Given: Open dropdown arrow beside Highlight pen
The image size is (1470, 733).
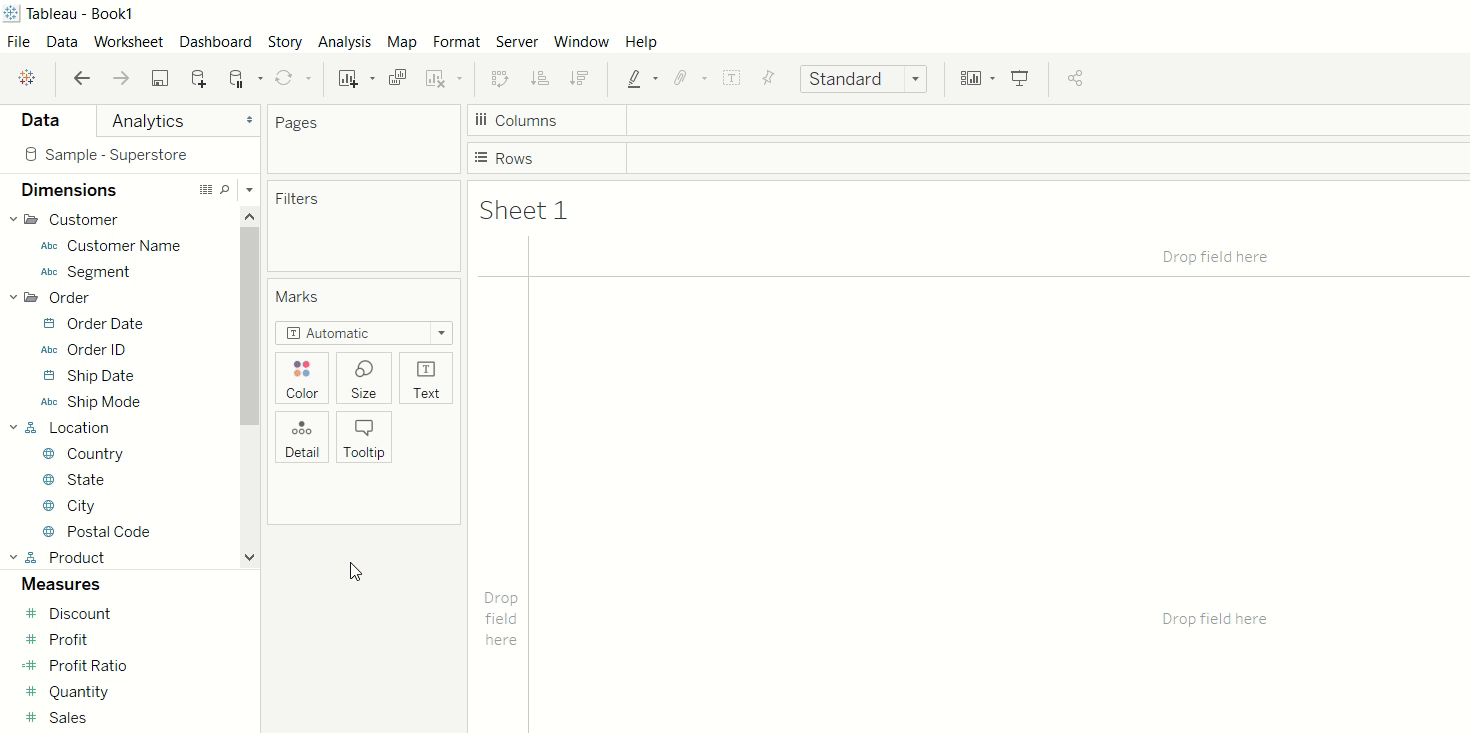Looking at the screenshot, I should click(x=655, y=79).
